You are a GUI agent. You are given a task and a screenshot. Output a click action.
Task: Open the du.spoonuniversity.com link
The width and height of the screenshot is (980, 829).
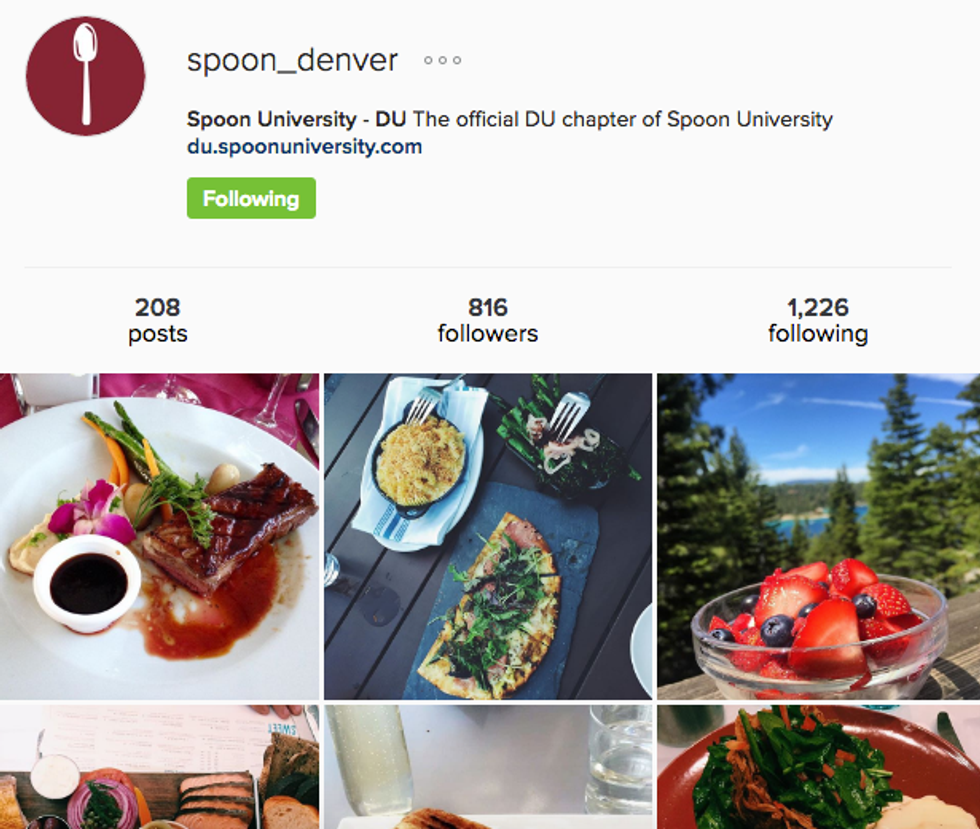tap(304, 147)
